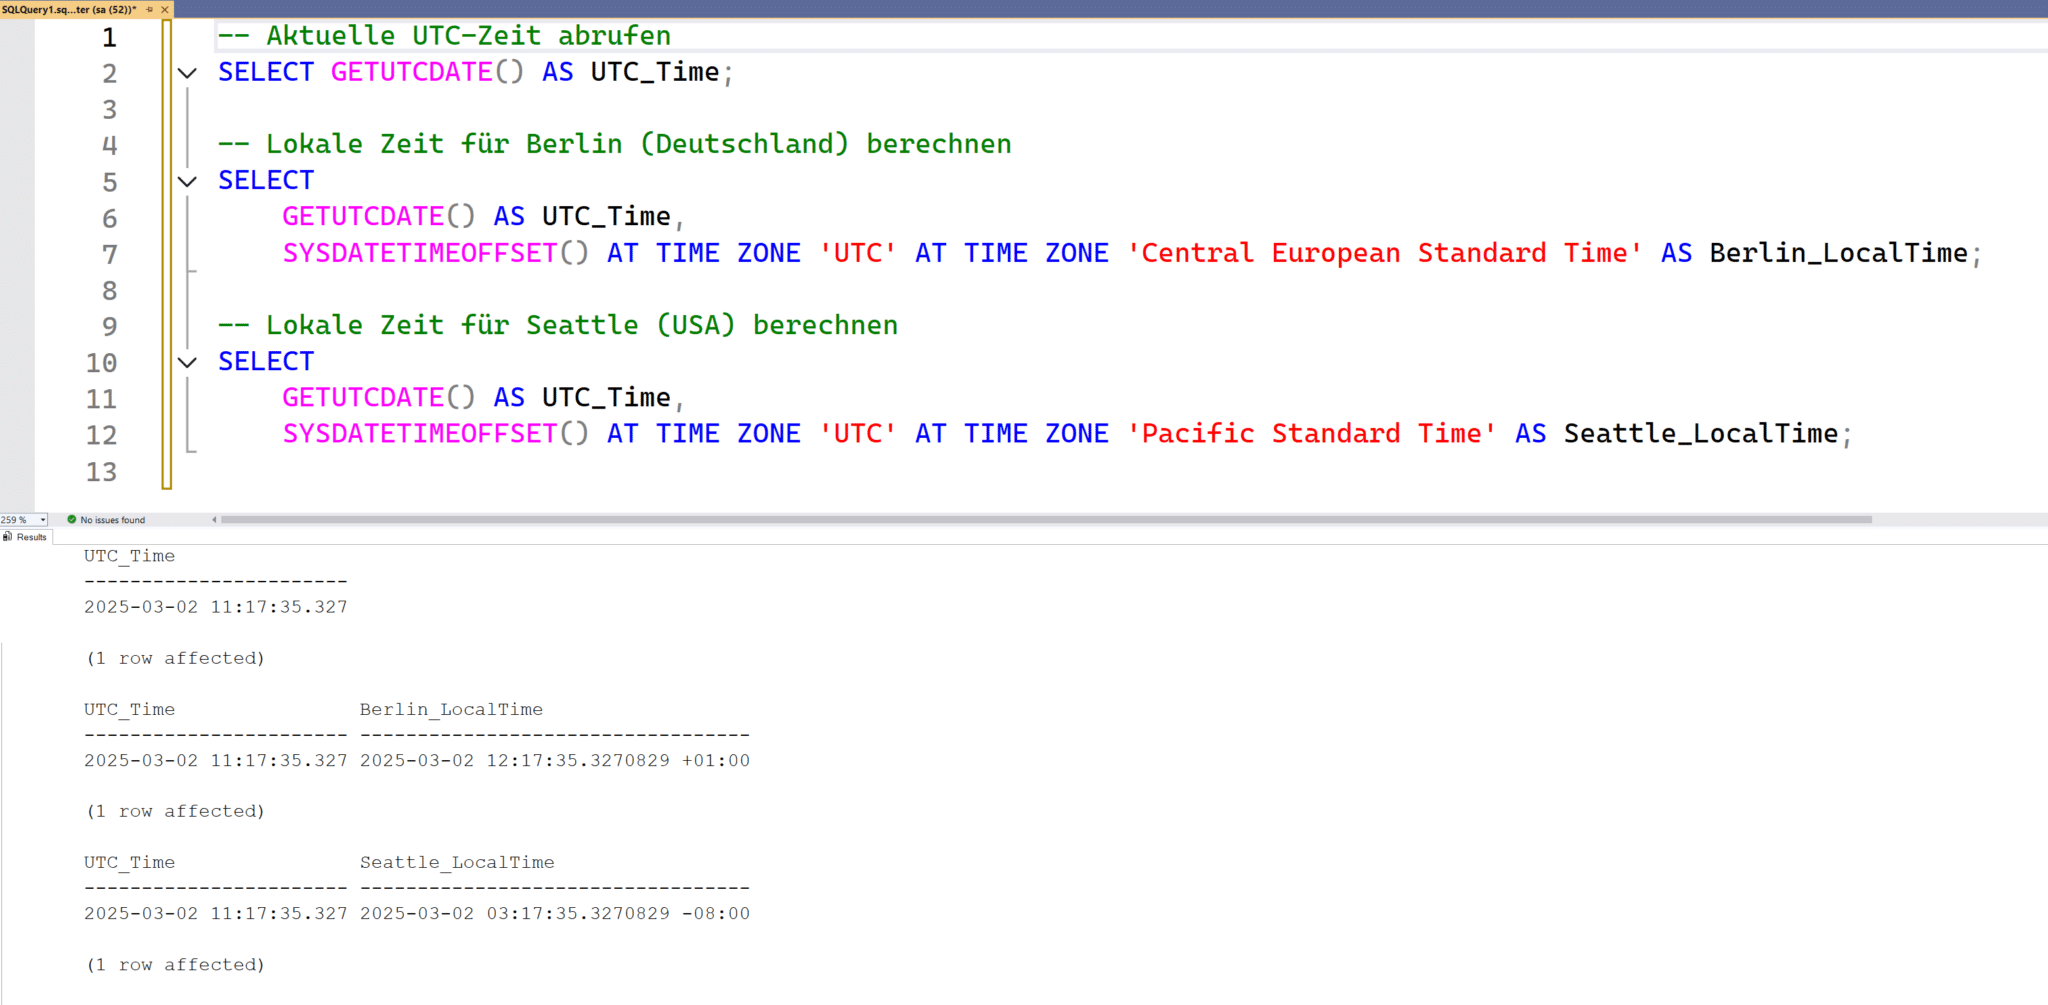
Task: Switch to the Results tab
Action: click(x=31, y=537)
